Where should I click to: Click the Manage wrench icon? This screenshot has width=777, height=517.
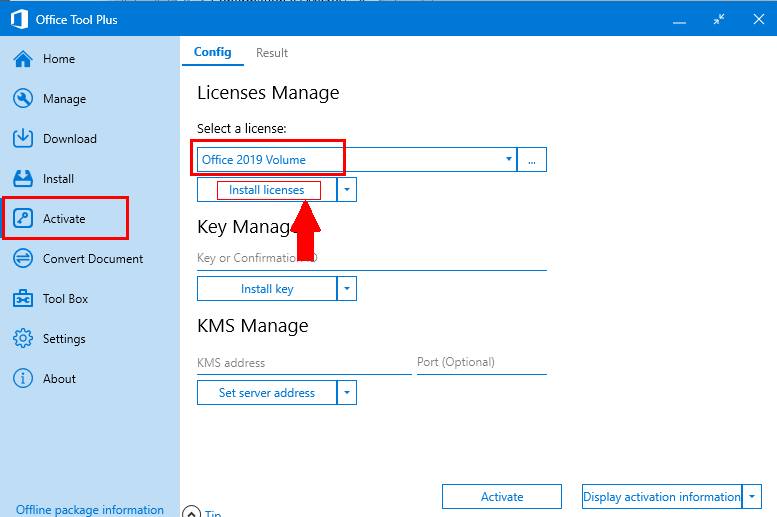click(x=23, y=99)
